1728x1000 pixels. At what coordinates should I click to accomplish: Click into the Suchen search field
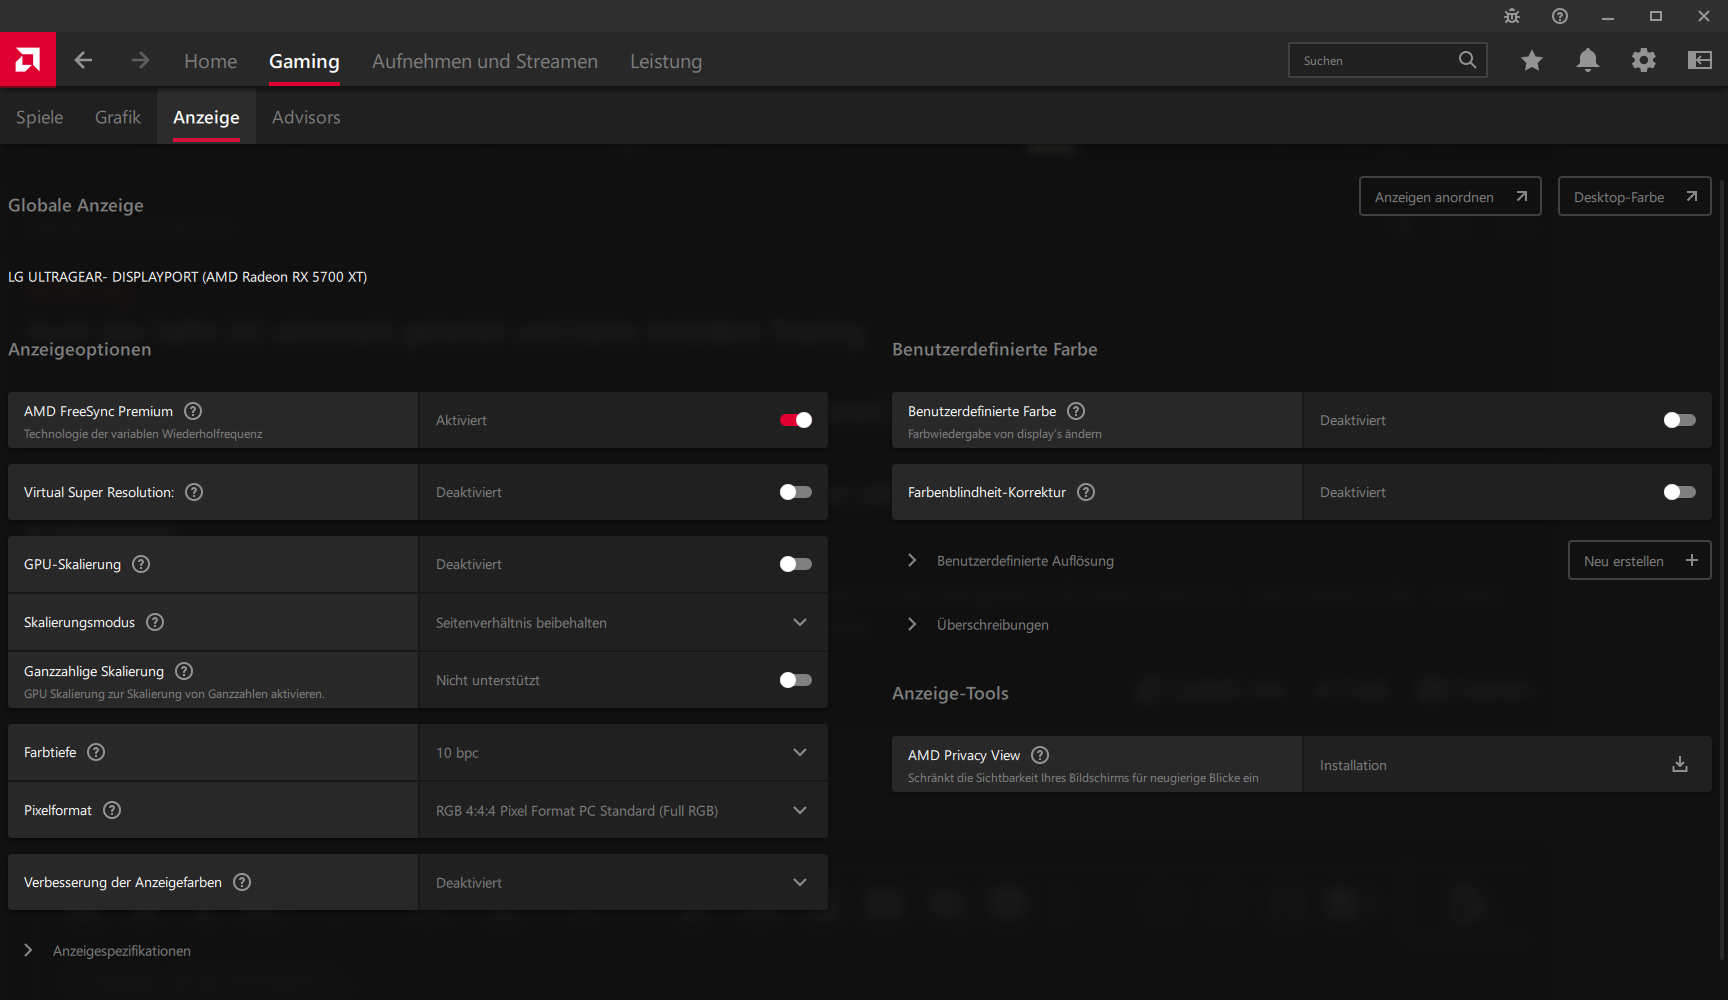pos(1388,60)
